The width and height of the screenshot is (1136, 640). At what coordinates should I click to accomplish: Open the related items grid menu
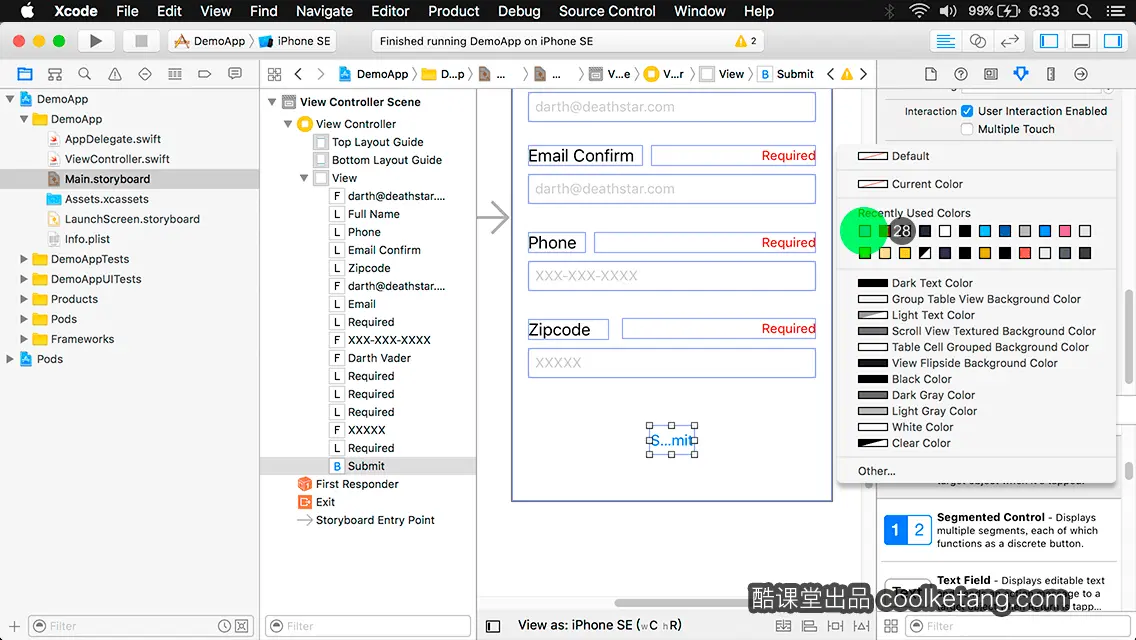pyautogui.click(x=274, y=74)
